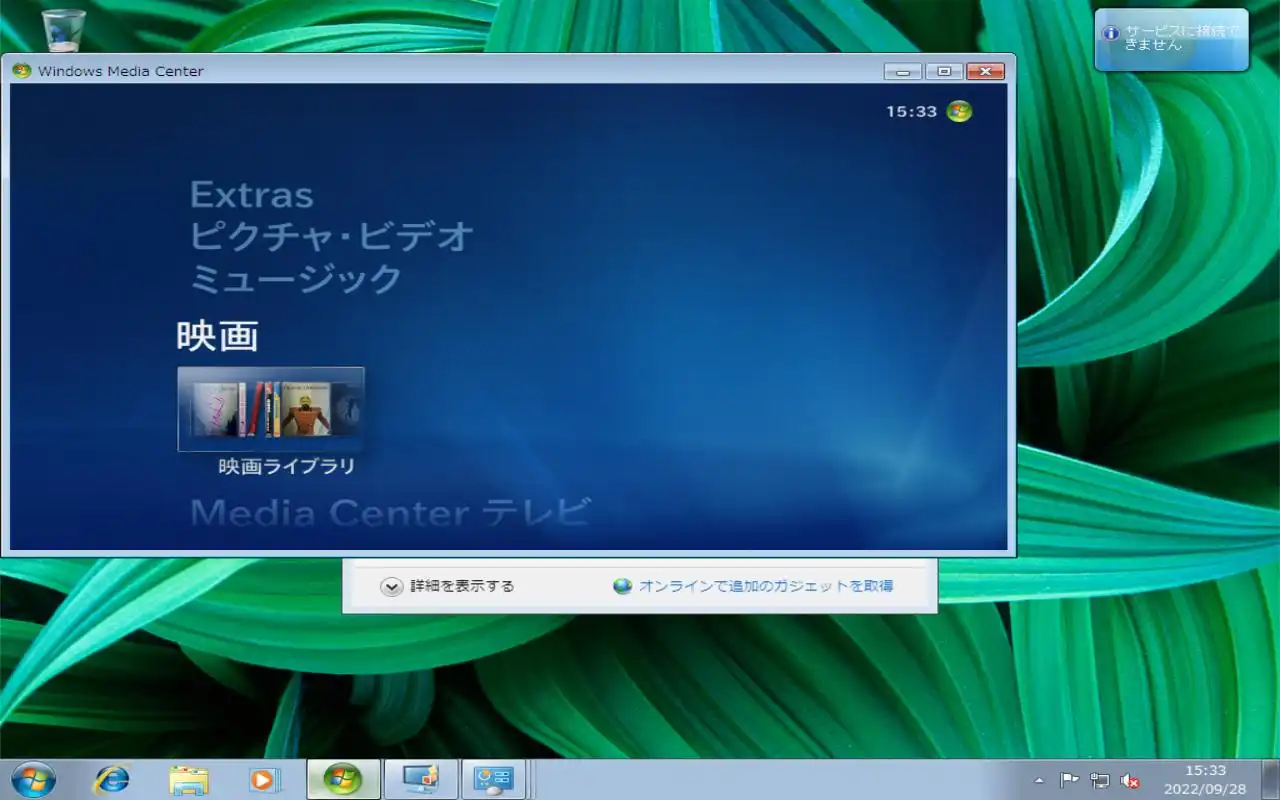The width and height of the screenshot is (1280, 800).
Task: Click the サービスに接続できません gadget
Action: (1171, 40)
